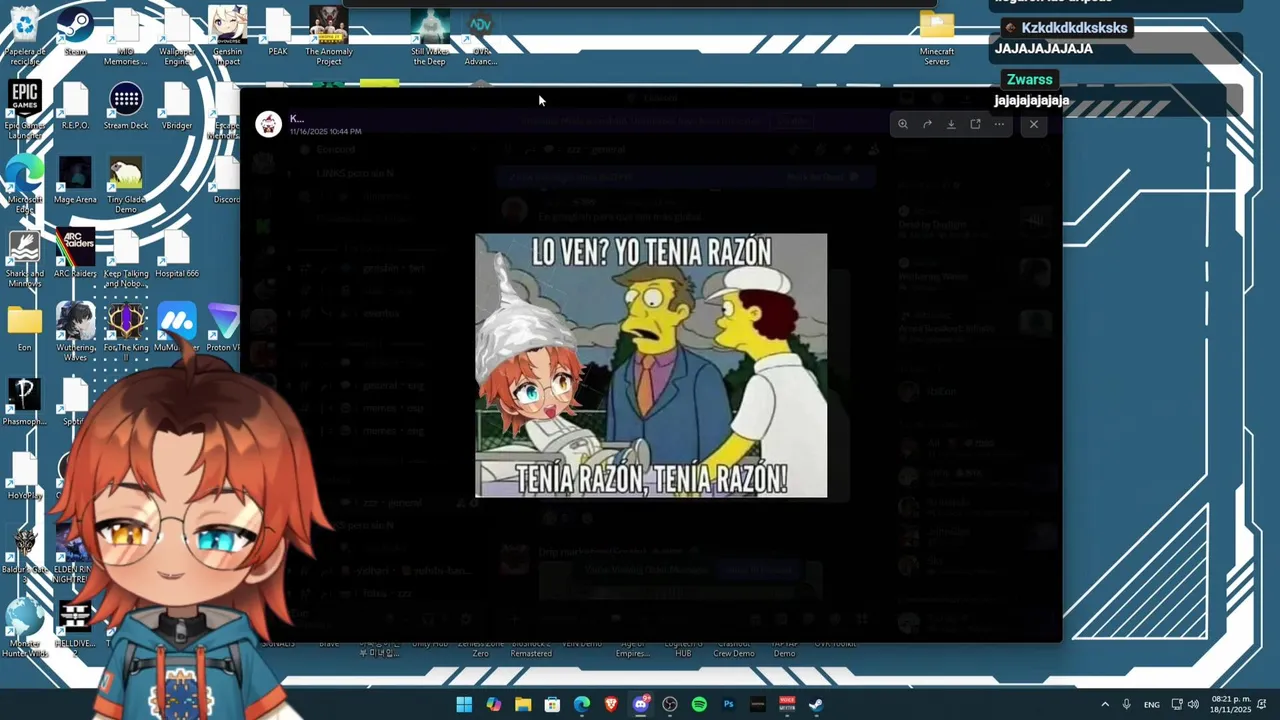Viewport: 1280px width, 720px height.
Task: Switch to Steam on the taskbar
Action: click(816, 704)
